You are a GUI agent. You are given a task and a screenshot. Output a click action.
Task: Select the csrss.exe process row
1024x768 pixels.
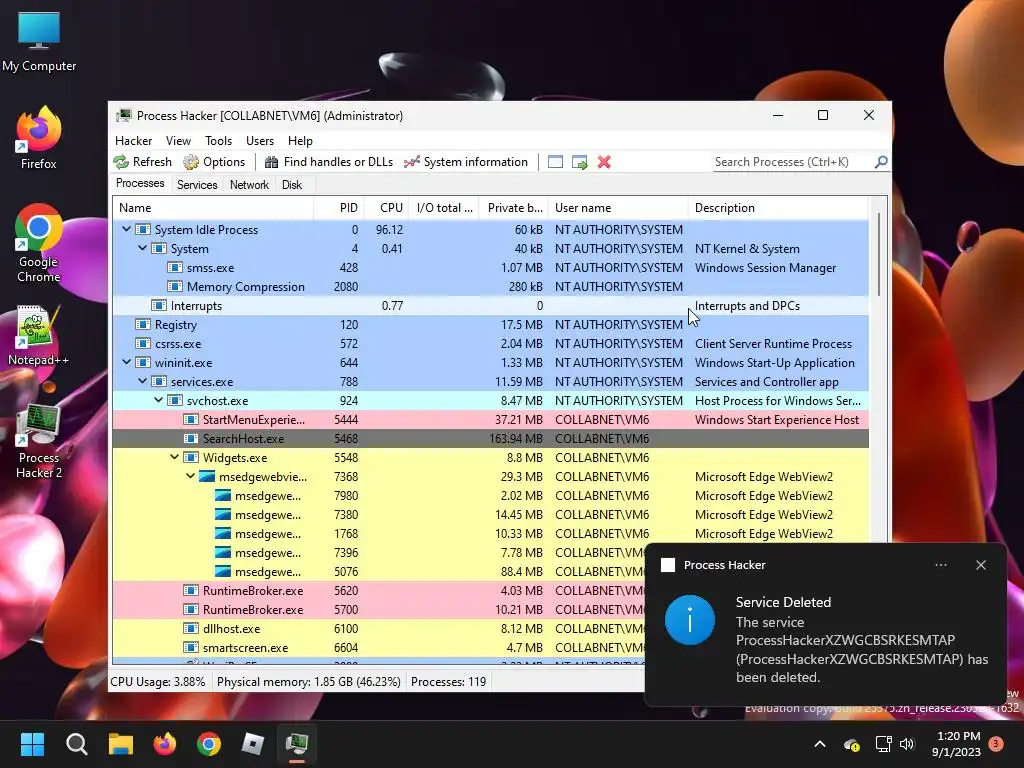coord(490,344)
